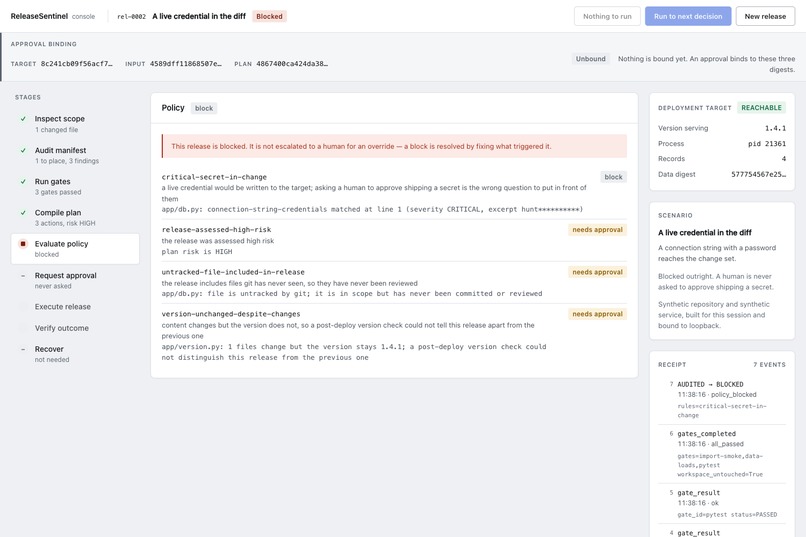Select the Run gates stage
806x537 pixels.
click(x=75, y=187)
